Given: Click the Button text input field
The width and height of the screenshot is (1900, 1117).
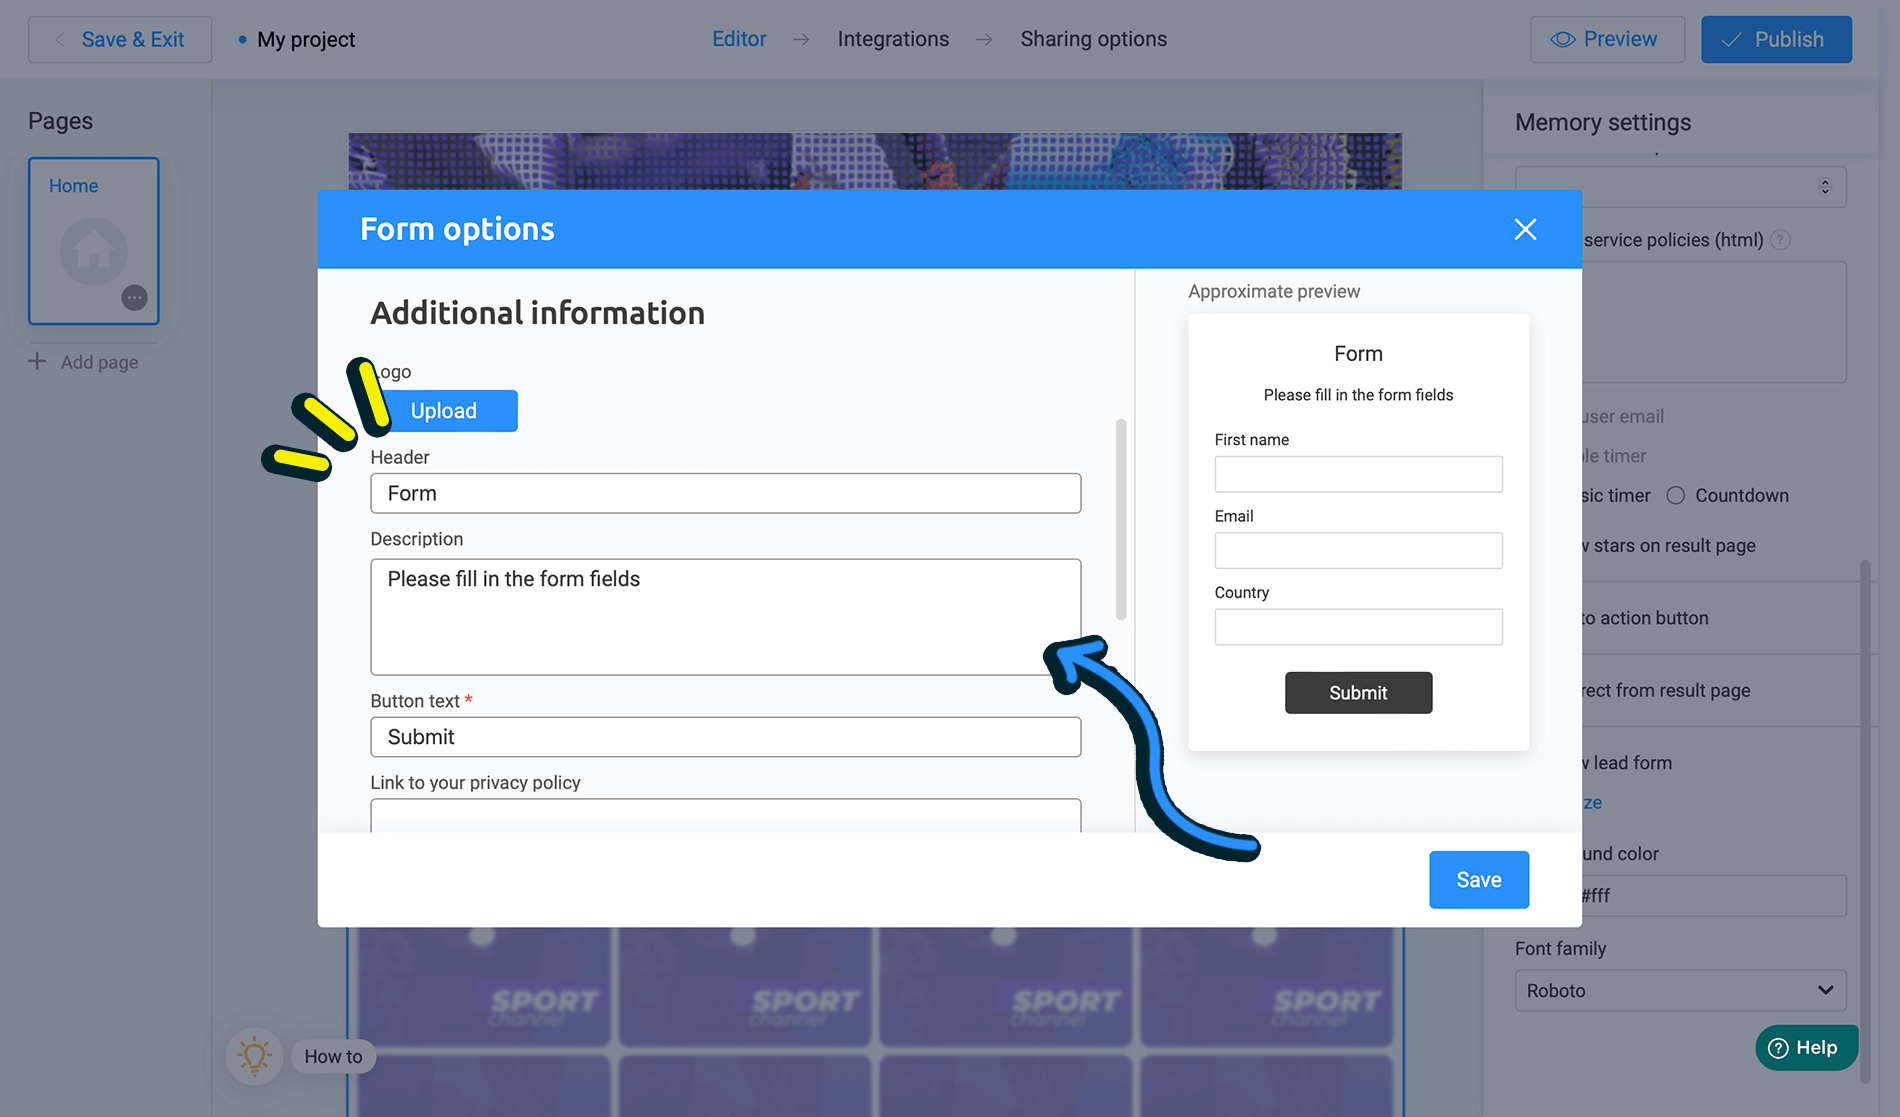Looking at the screenshot, I should point(726,737).
